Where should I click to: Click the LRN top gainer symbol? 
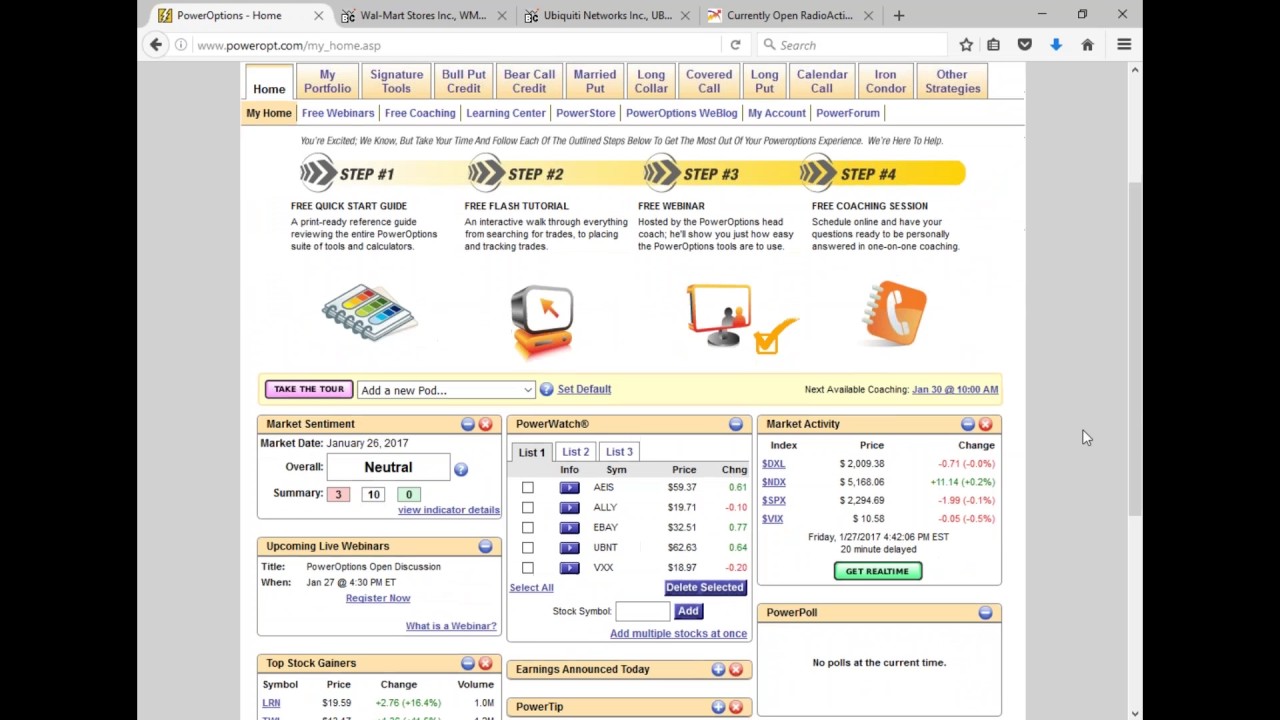click(271, 703)
